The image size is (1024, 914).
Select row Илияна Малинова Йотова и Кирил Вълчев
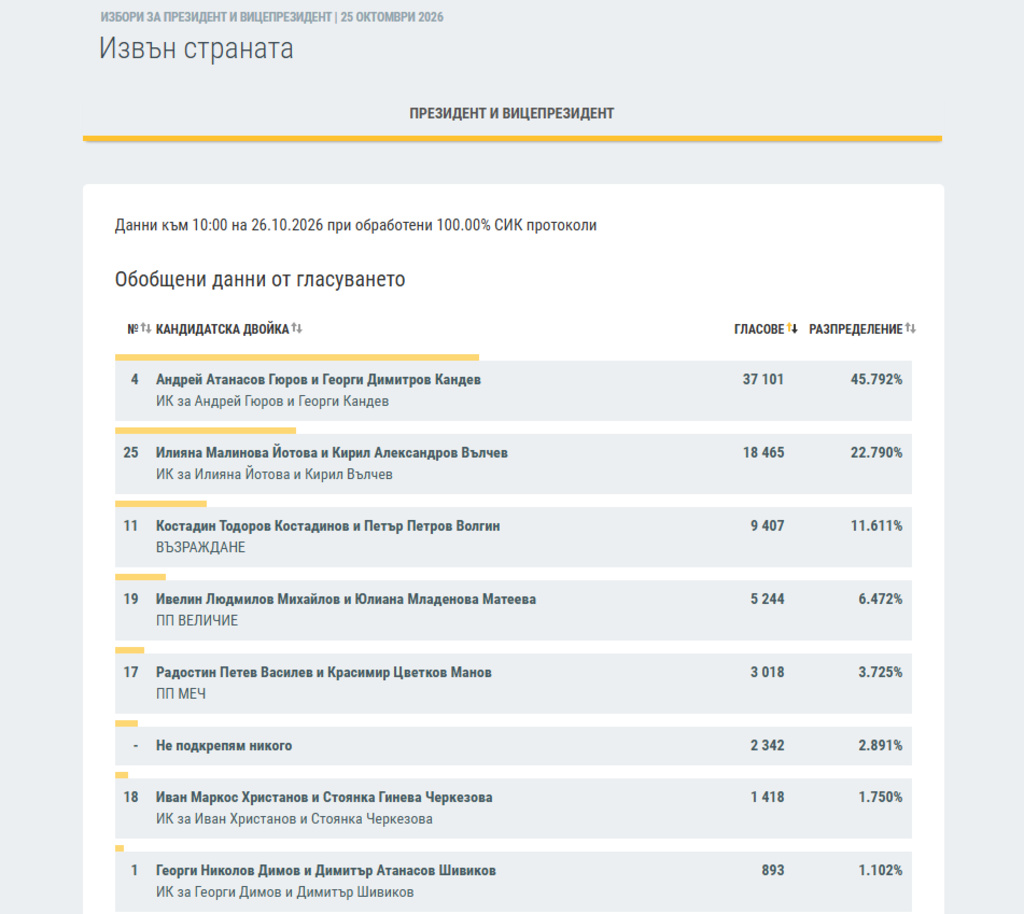coord(513,464)
